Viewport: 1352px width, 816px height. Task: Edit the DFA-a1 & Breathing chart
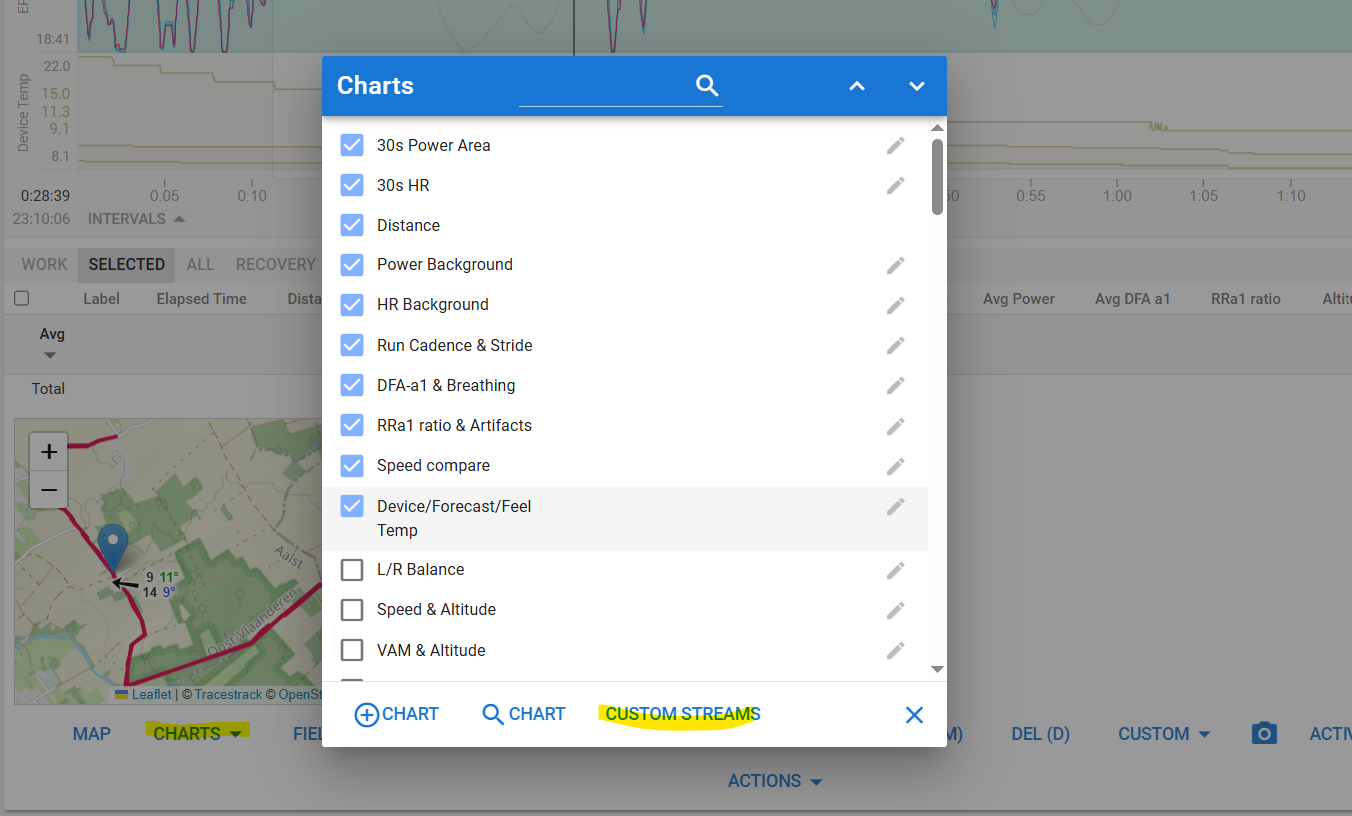[x=896, y=385]
